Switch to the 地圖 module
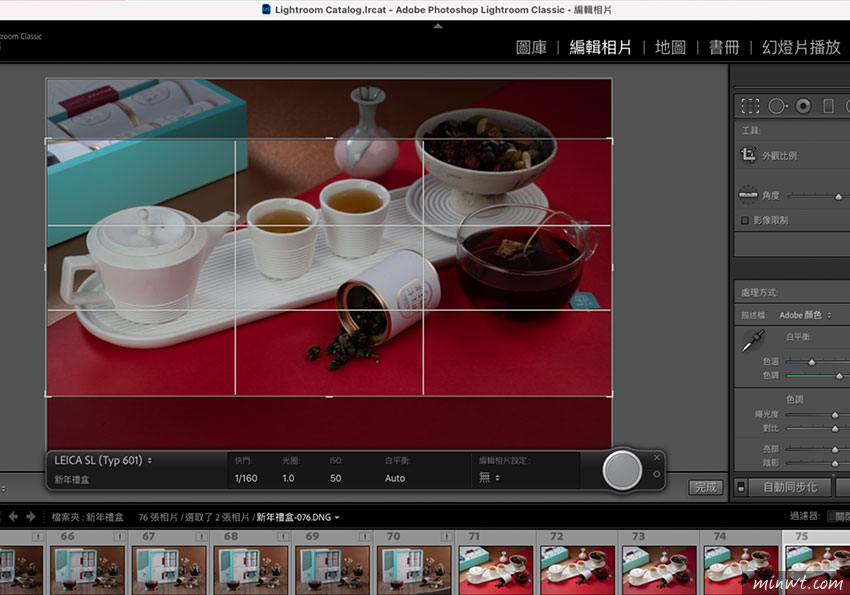This screenshot has width=850, height=595. click(x=670, y=48)
